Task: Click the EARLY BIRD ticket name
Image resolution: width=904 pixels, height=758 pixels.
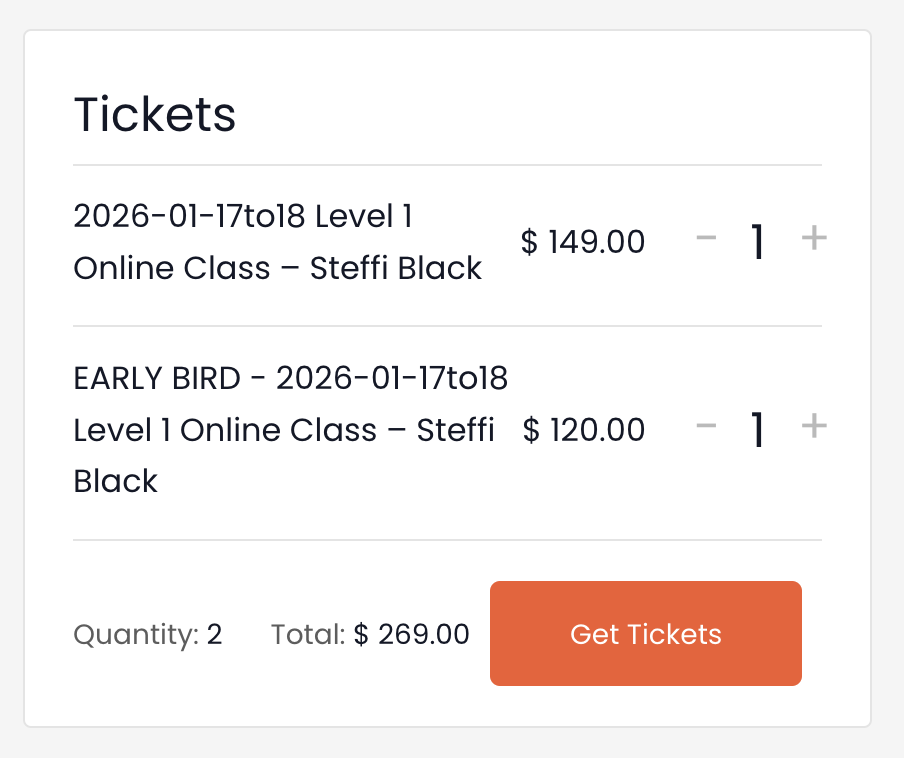Action: click(290, 430)
